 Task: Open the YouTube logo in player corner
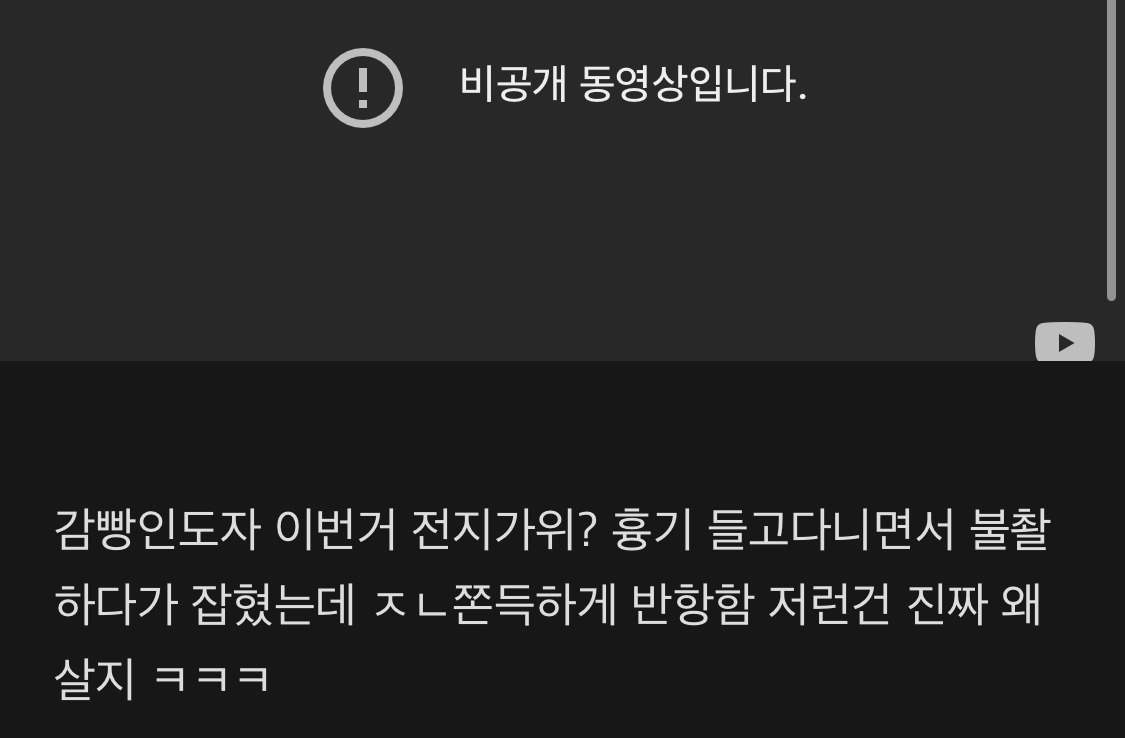[x=1065, y=342]
